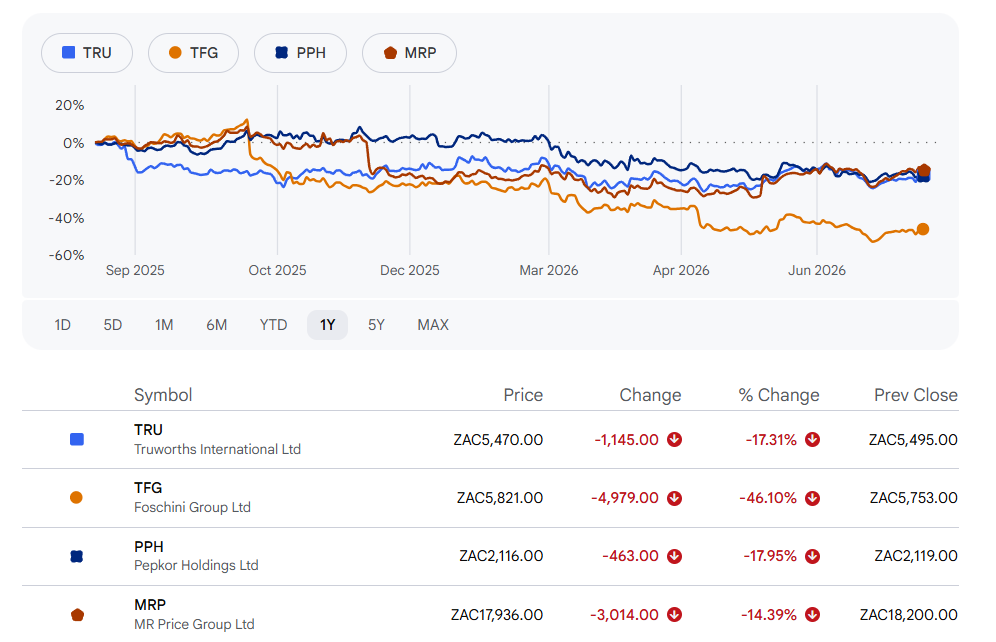Click the down arrow beside -17.95%

tap(812, 556)
